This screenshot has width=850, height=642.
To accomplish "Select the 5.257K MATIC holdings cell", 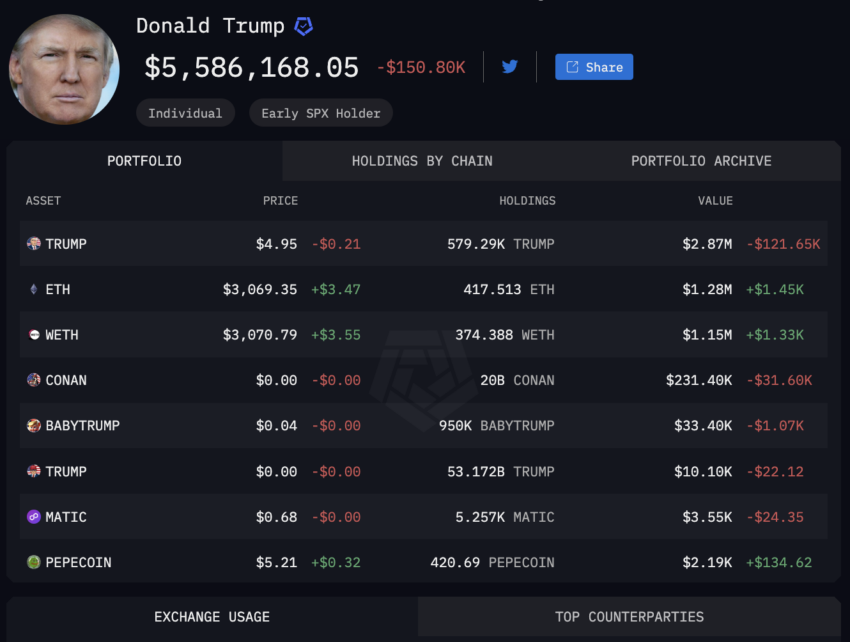I will tap(505, 517).
